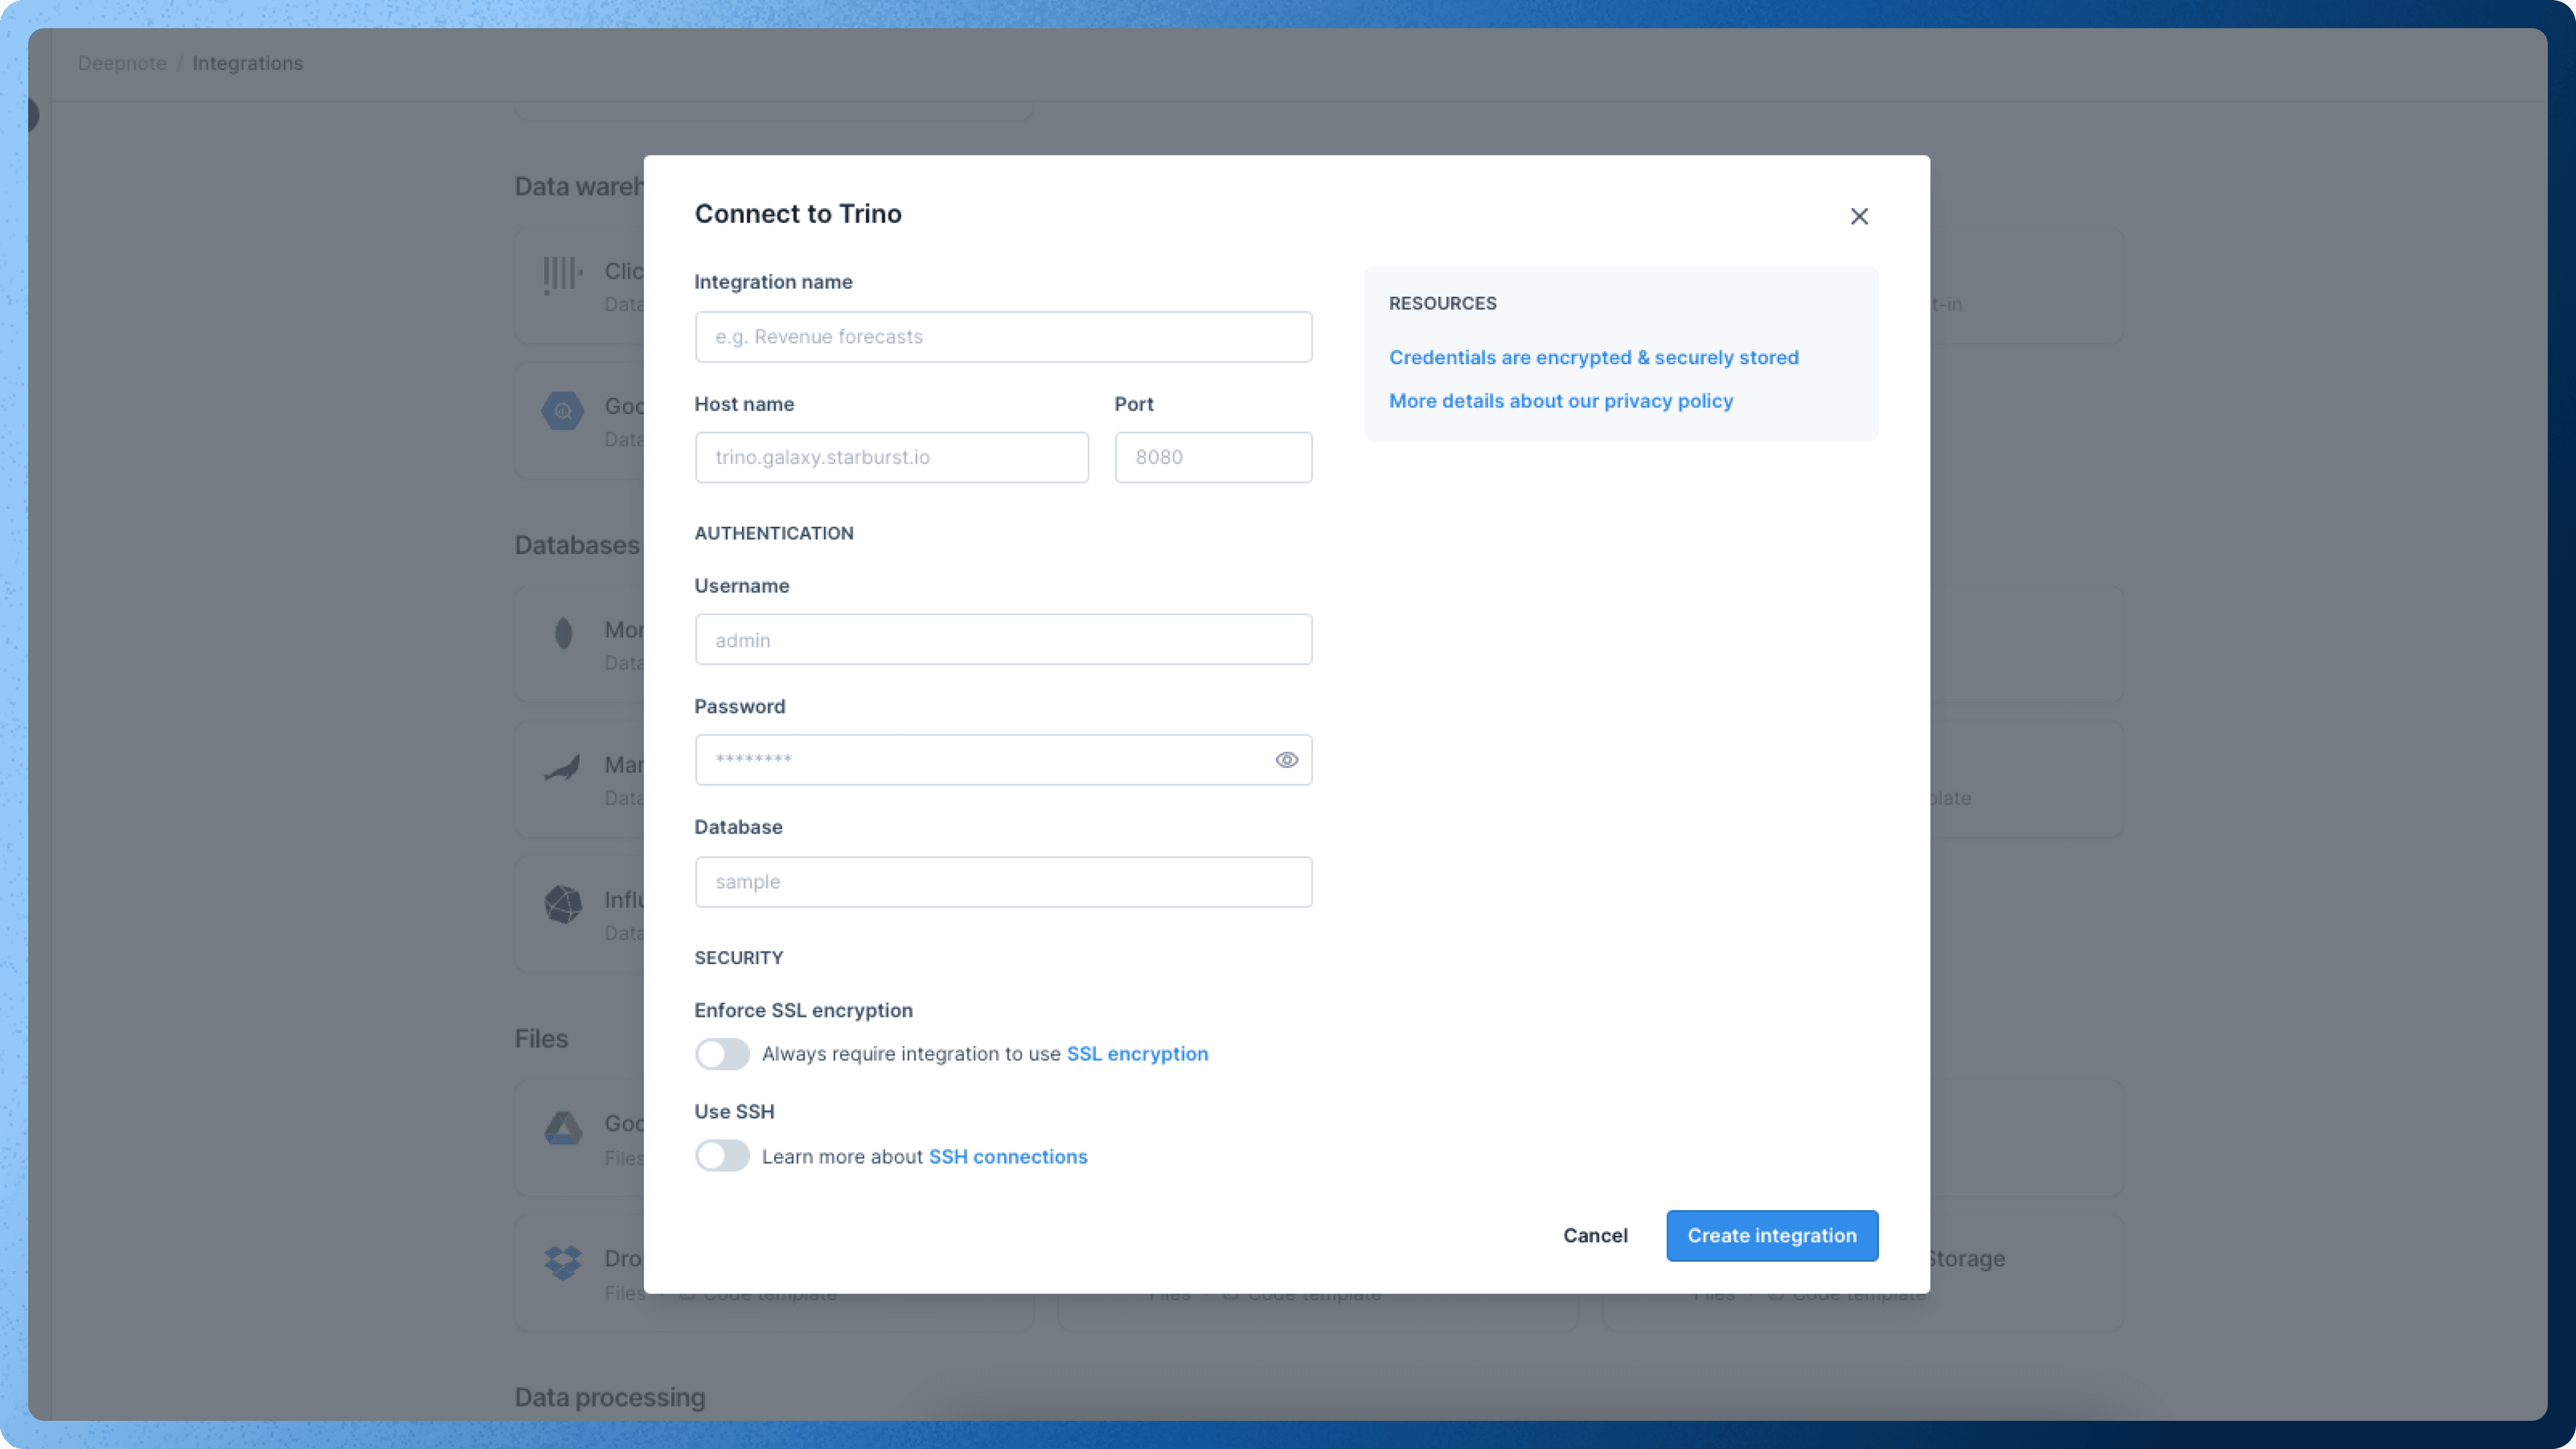2576x1449 pixels.
Task: Select the Host name input field
Action: tap(892, 456)
